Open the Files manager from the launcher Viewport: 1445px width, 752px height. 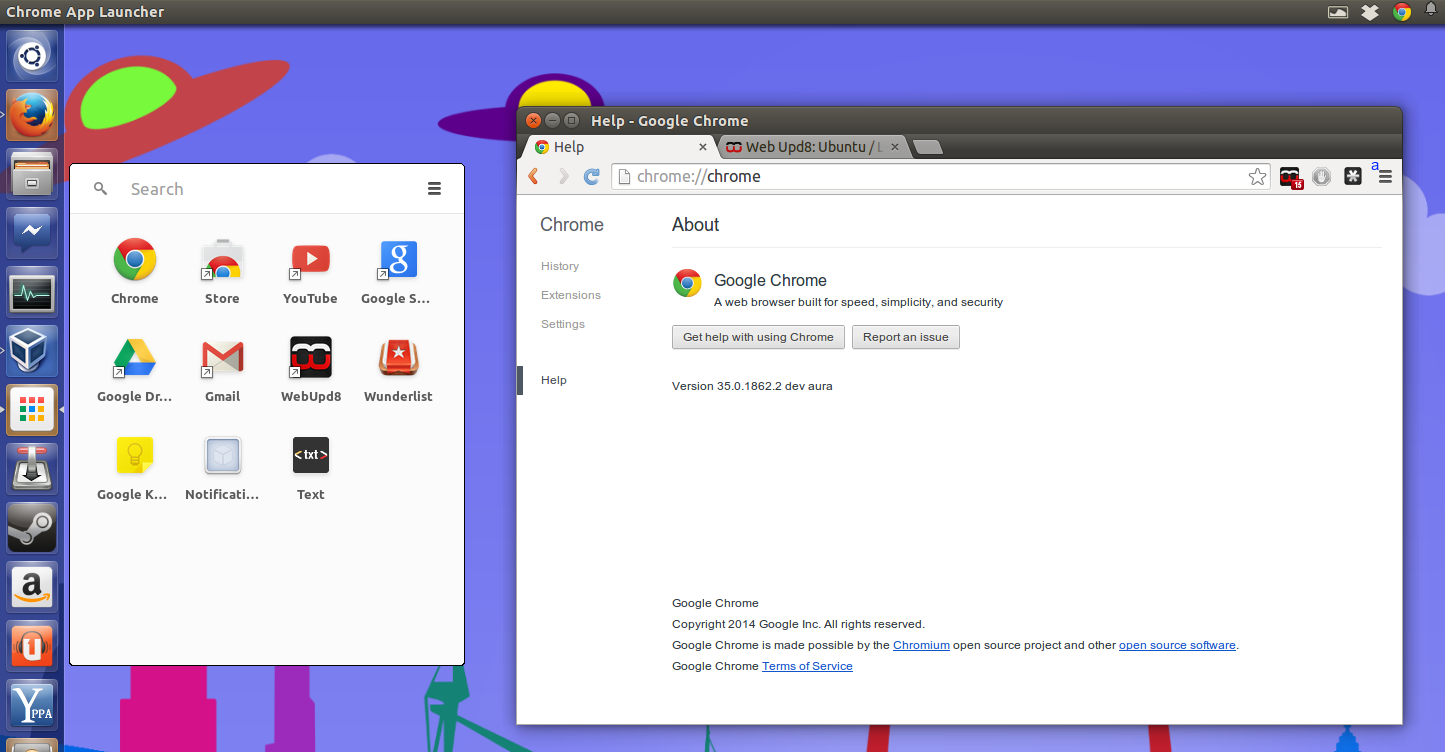[x=32, y=174]
